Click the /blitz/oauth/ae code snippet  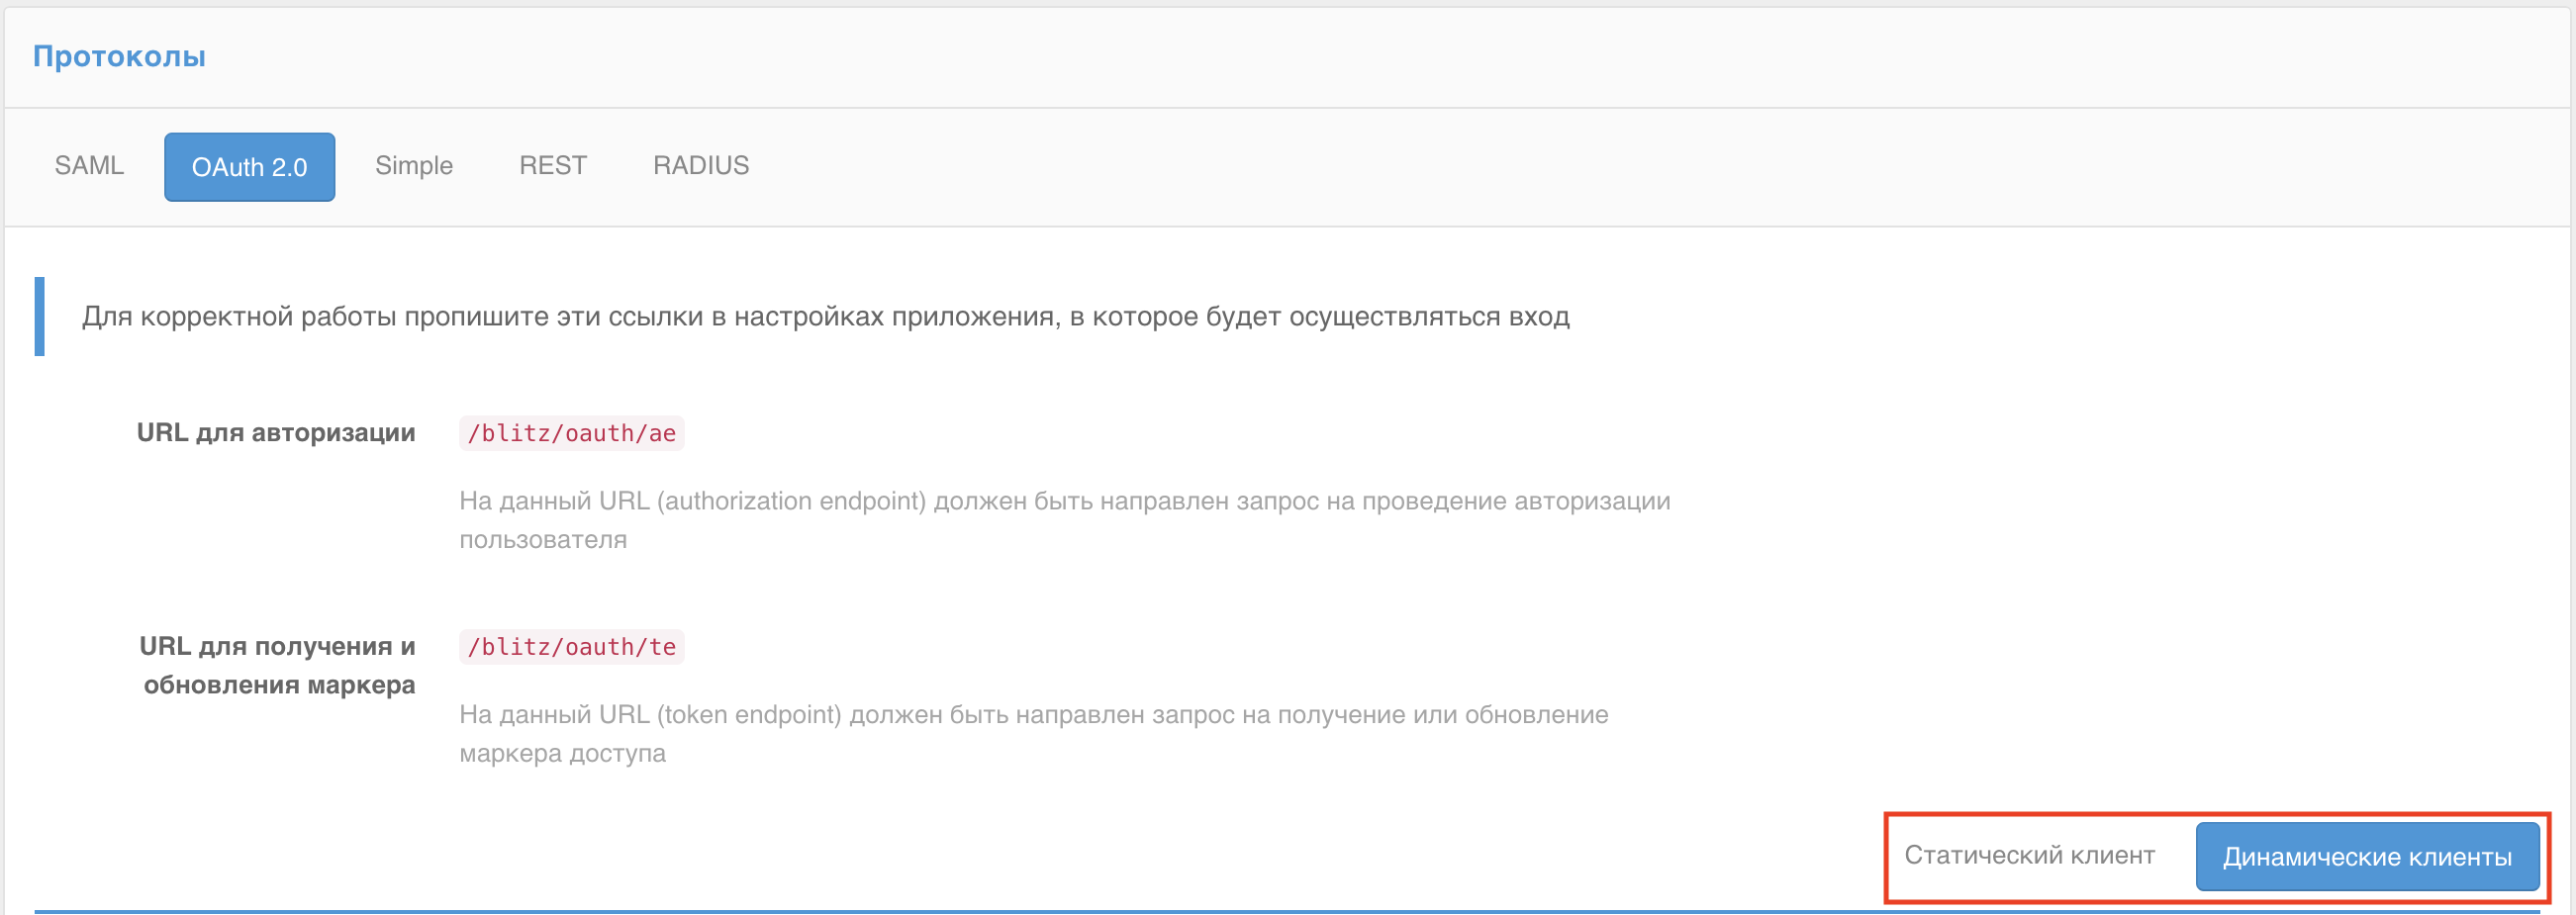click(x=573, y=433)
